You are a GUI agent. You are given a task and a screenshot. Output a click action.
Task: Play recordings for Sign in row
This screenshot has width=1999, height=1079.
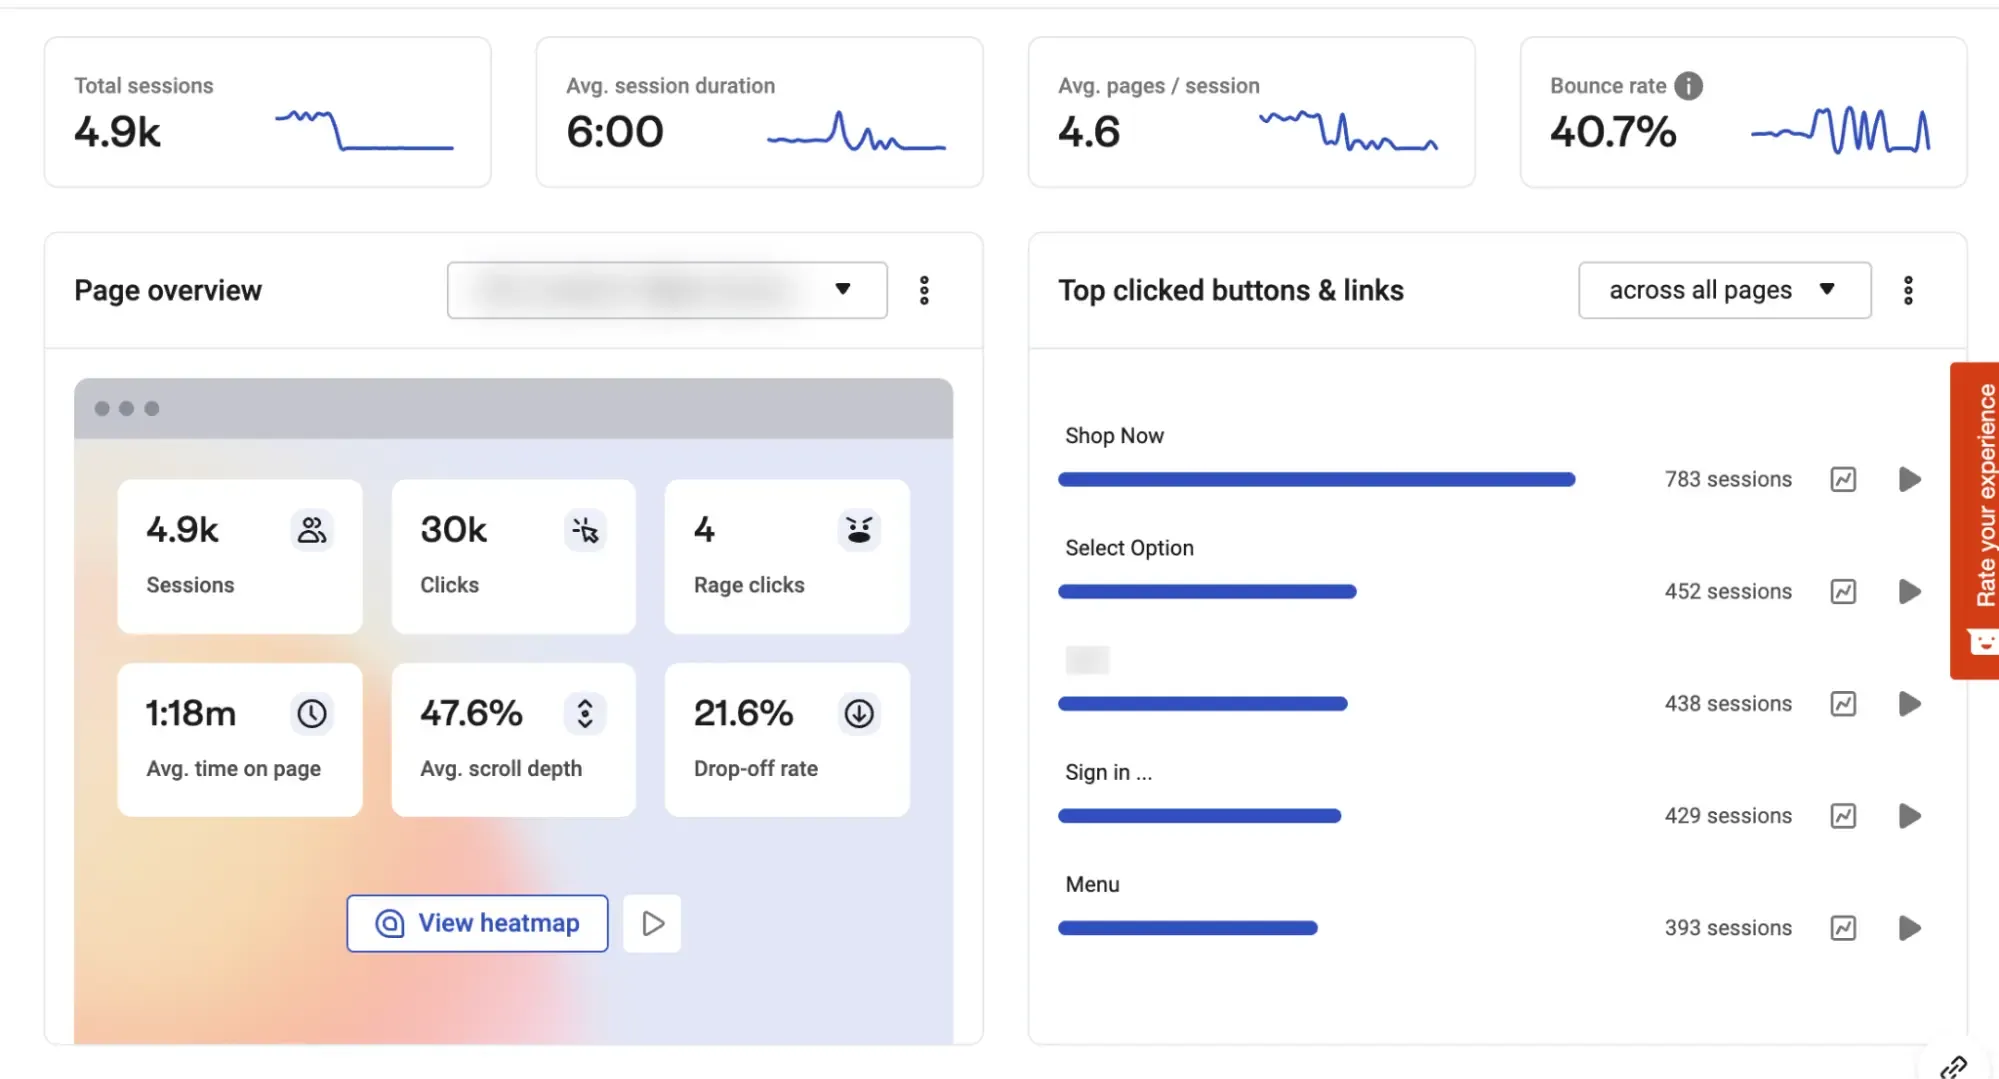point(1909,816)
